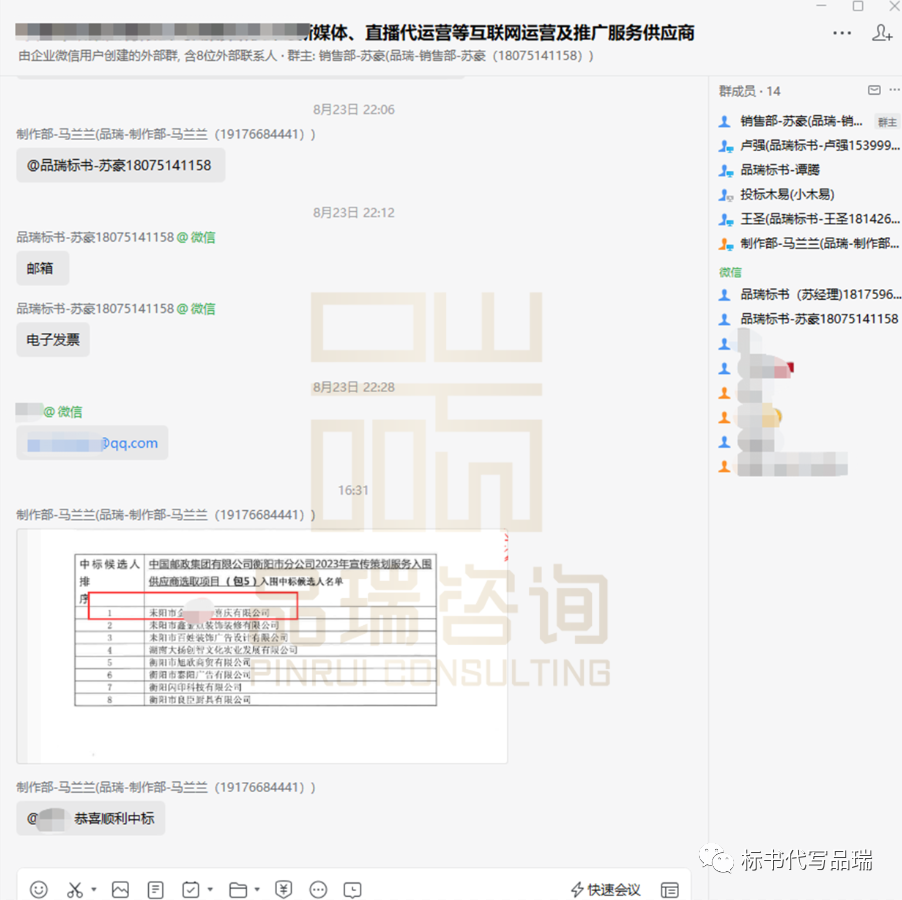Expand the screenshot tool dropdown arrow
The image size is (902, 900).
[x=92, y=889]
